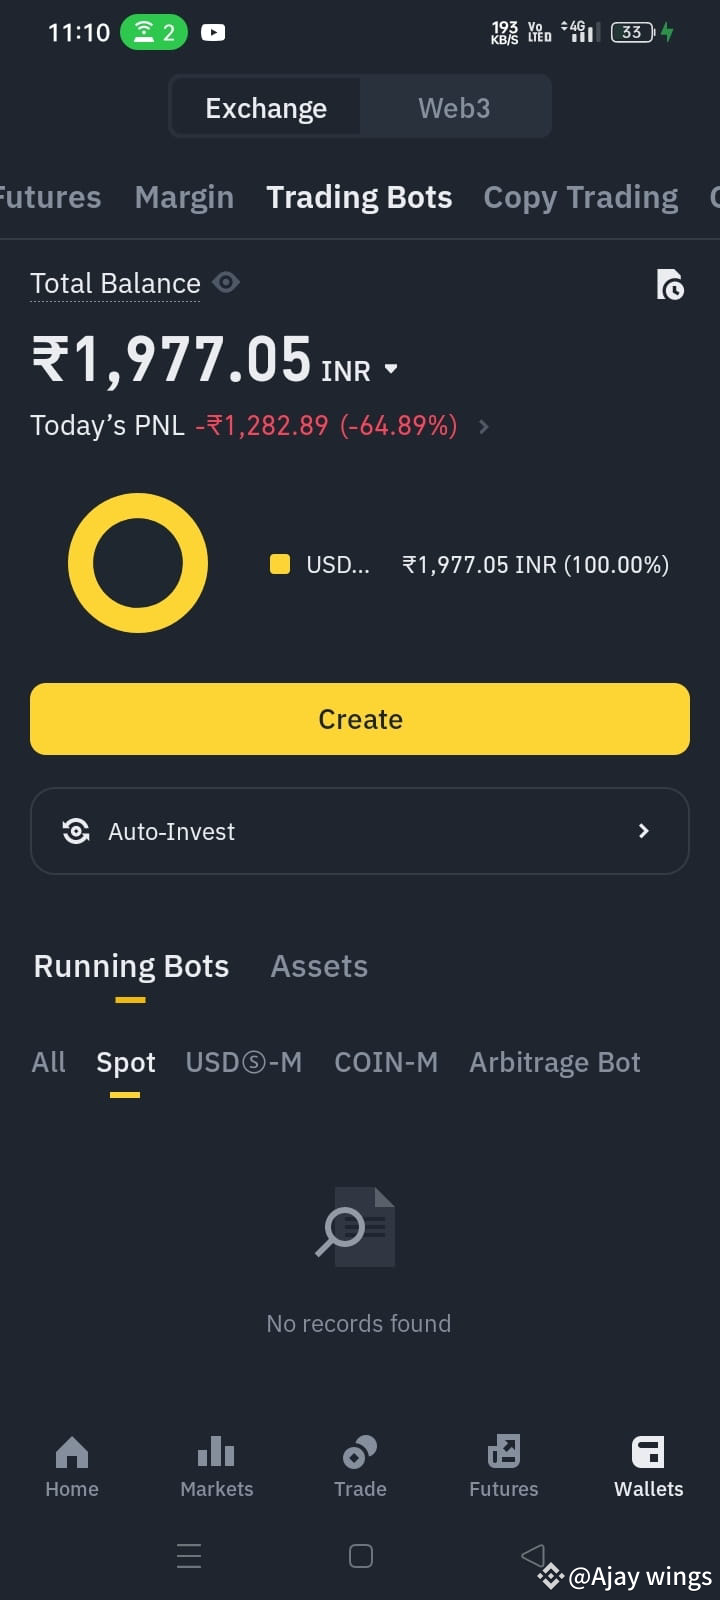Viewport: 720px width, 1600px height.
Task: Expand the Auto-Invest row chevron
Action: [x=644, y=831]
